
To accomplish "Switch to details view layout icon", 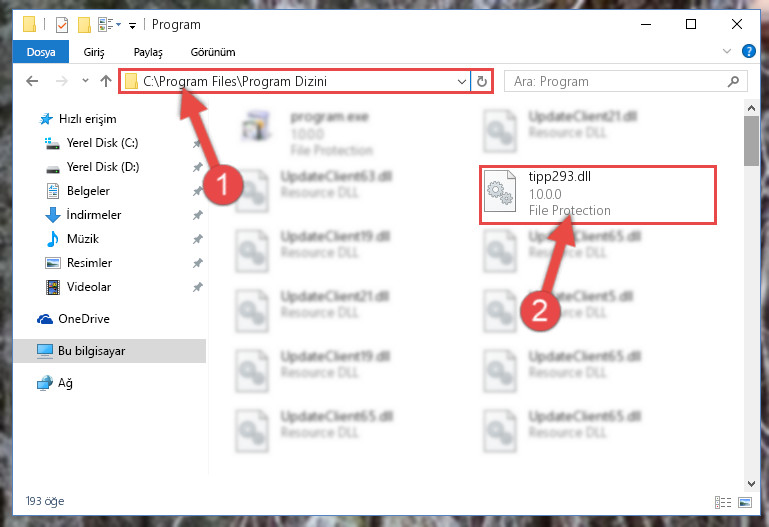I will coord(723,502).
